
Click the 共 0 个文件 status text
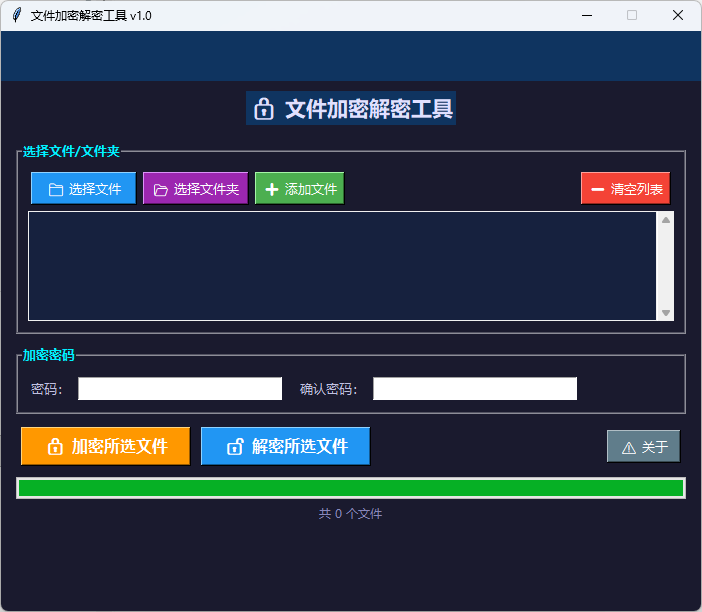click(351, 514)
